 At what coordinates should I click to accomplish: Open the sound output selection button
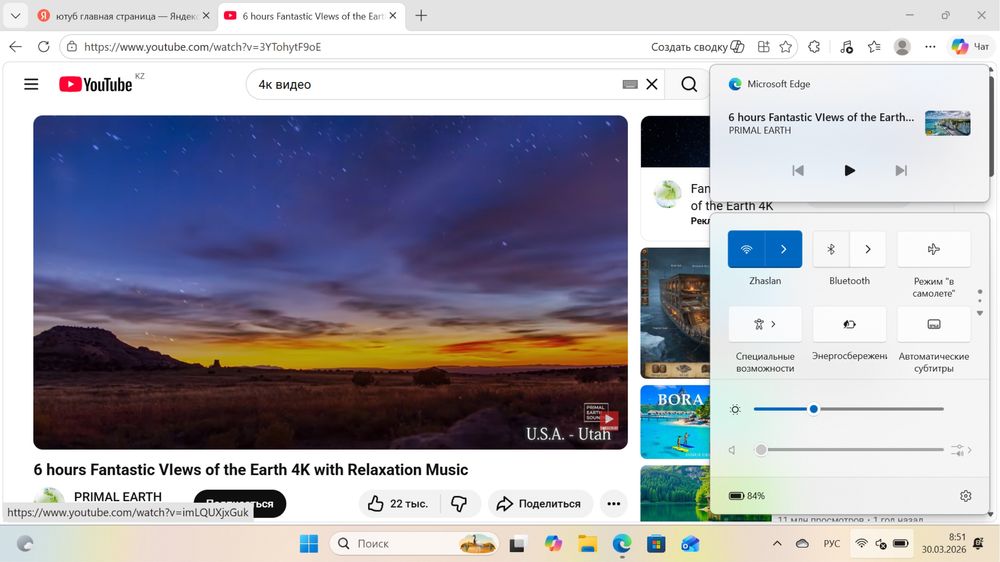[x=961, y=450]
